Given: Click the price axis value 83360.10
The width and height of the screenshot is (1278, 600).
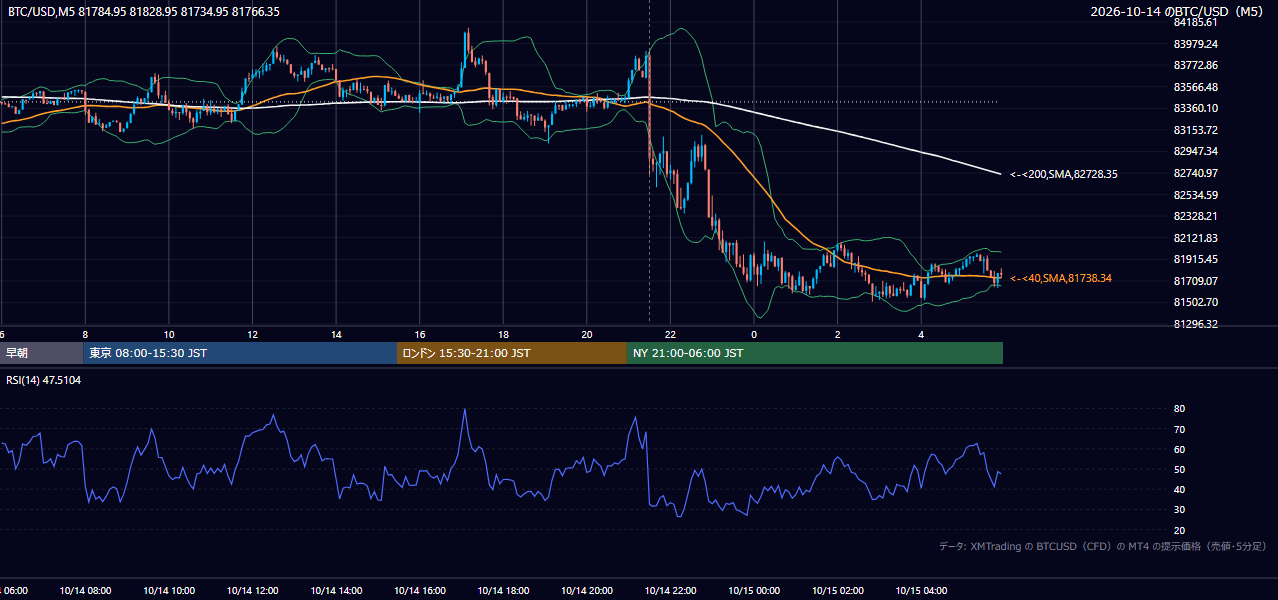Looking at the screenshot, I should click(x=1195, y=108).
